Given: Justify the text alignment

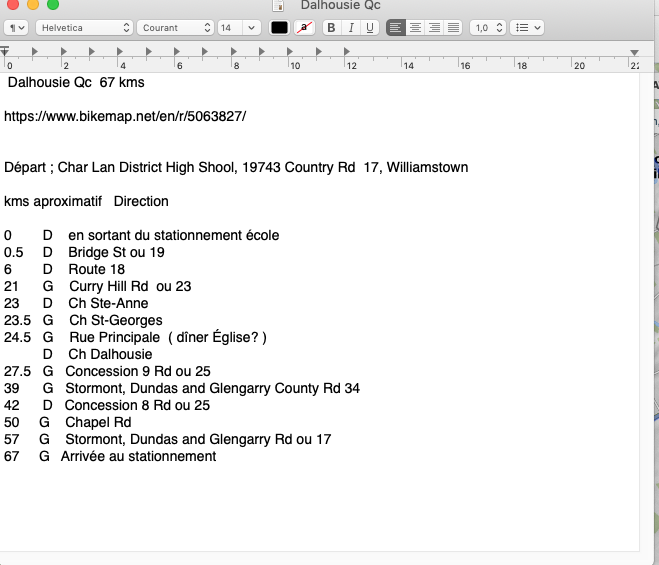Looking at the screenshot, I should tap(453, 28).
